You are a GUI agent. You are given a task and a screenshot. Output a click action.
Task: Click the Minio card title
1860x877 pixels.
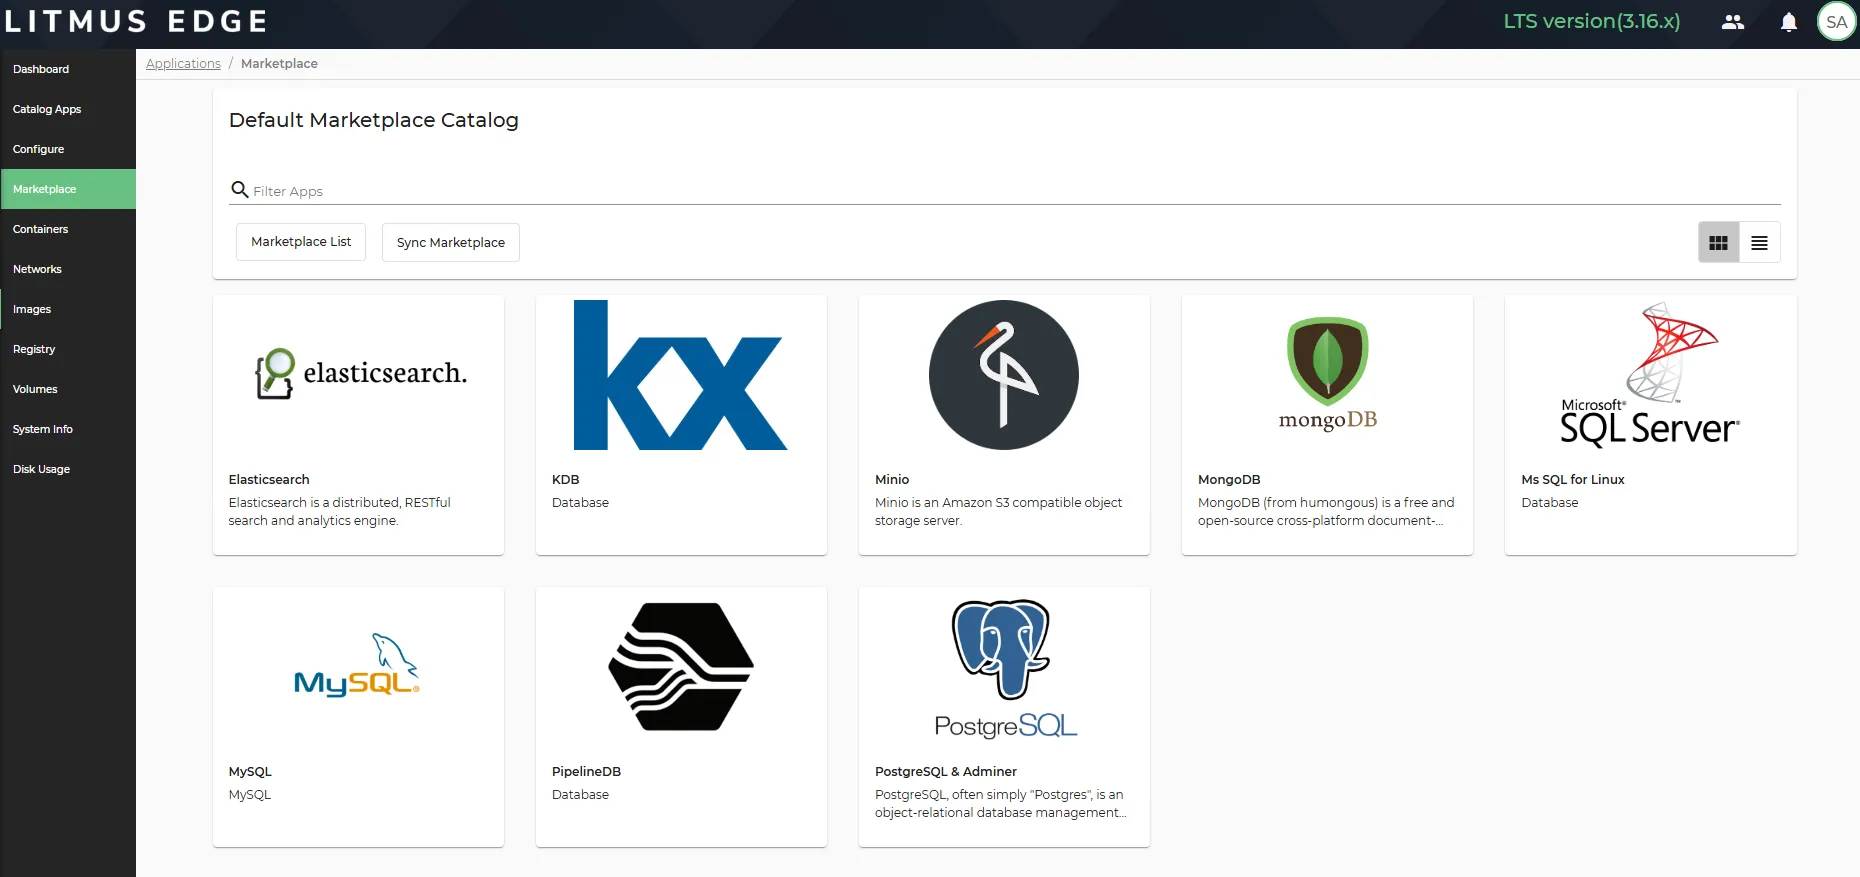coord(892,480)
